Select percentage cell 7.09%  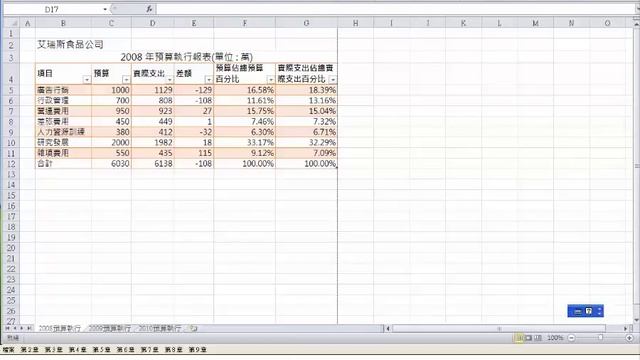[306, 153]
